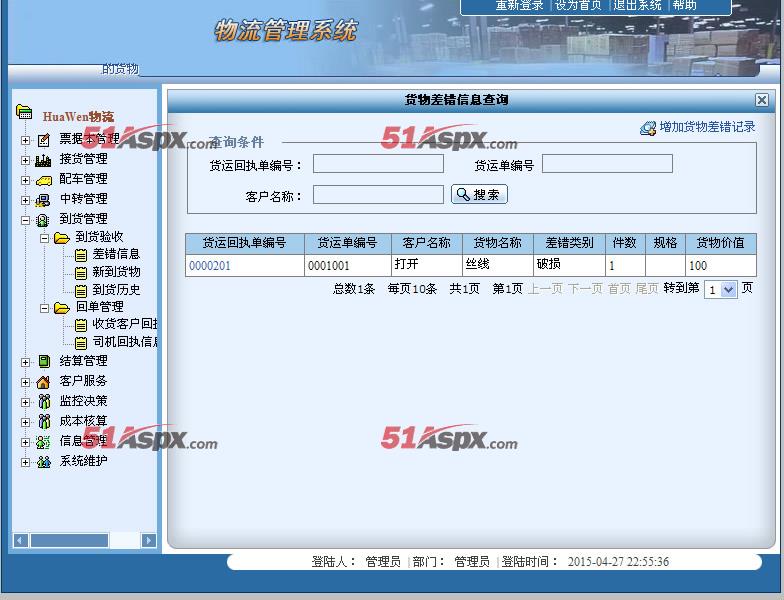Open the 差错信息 tree item
Screen dimensions: 784x600
[116, 254]
